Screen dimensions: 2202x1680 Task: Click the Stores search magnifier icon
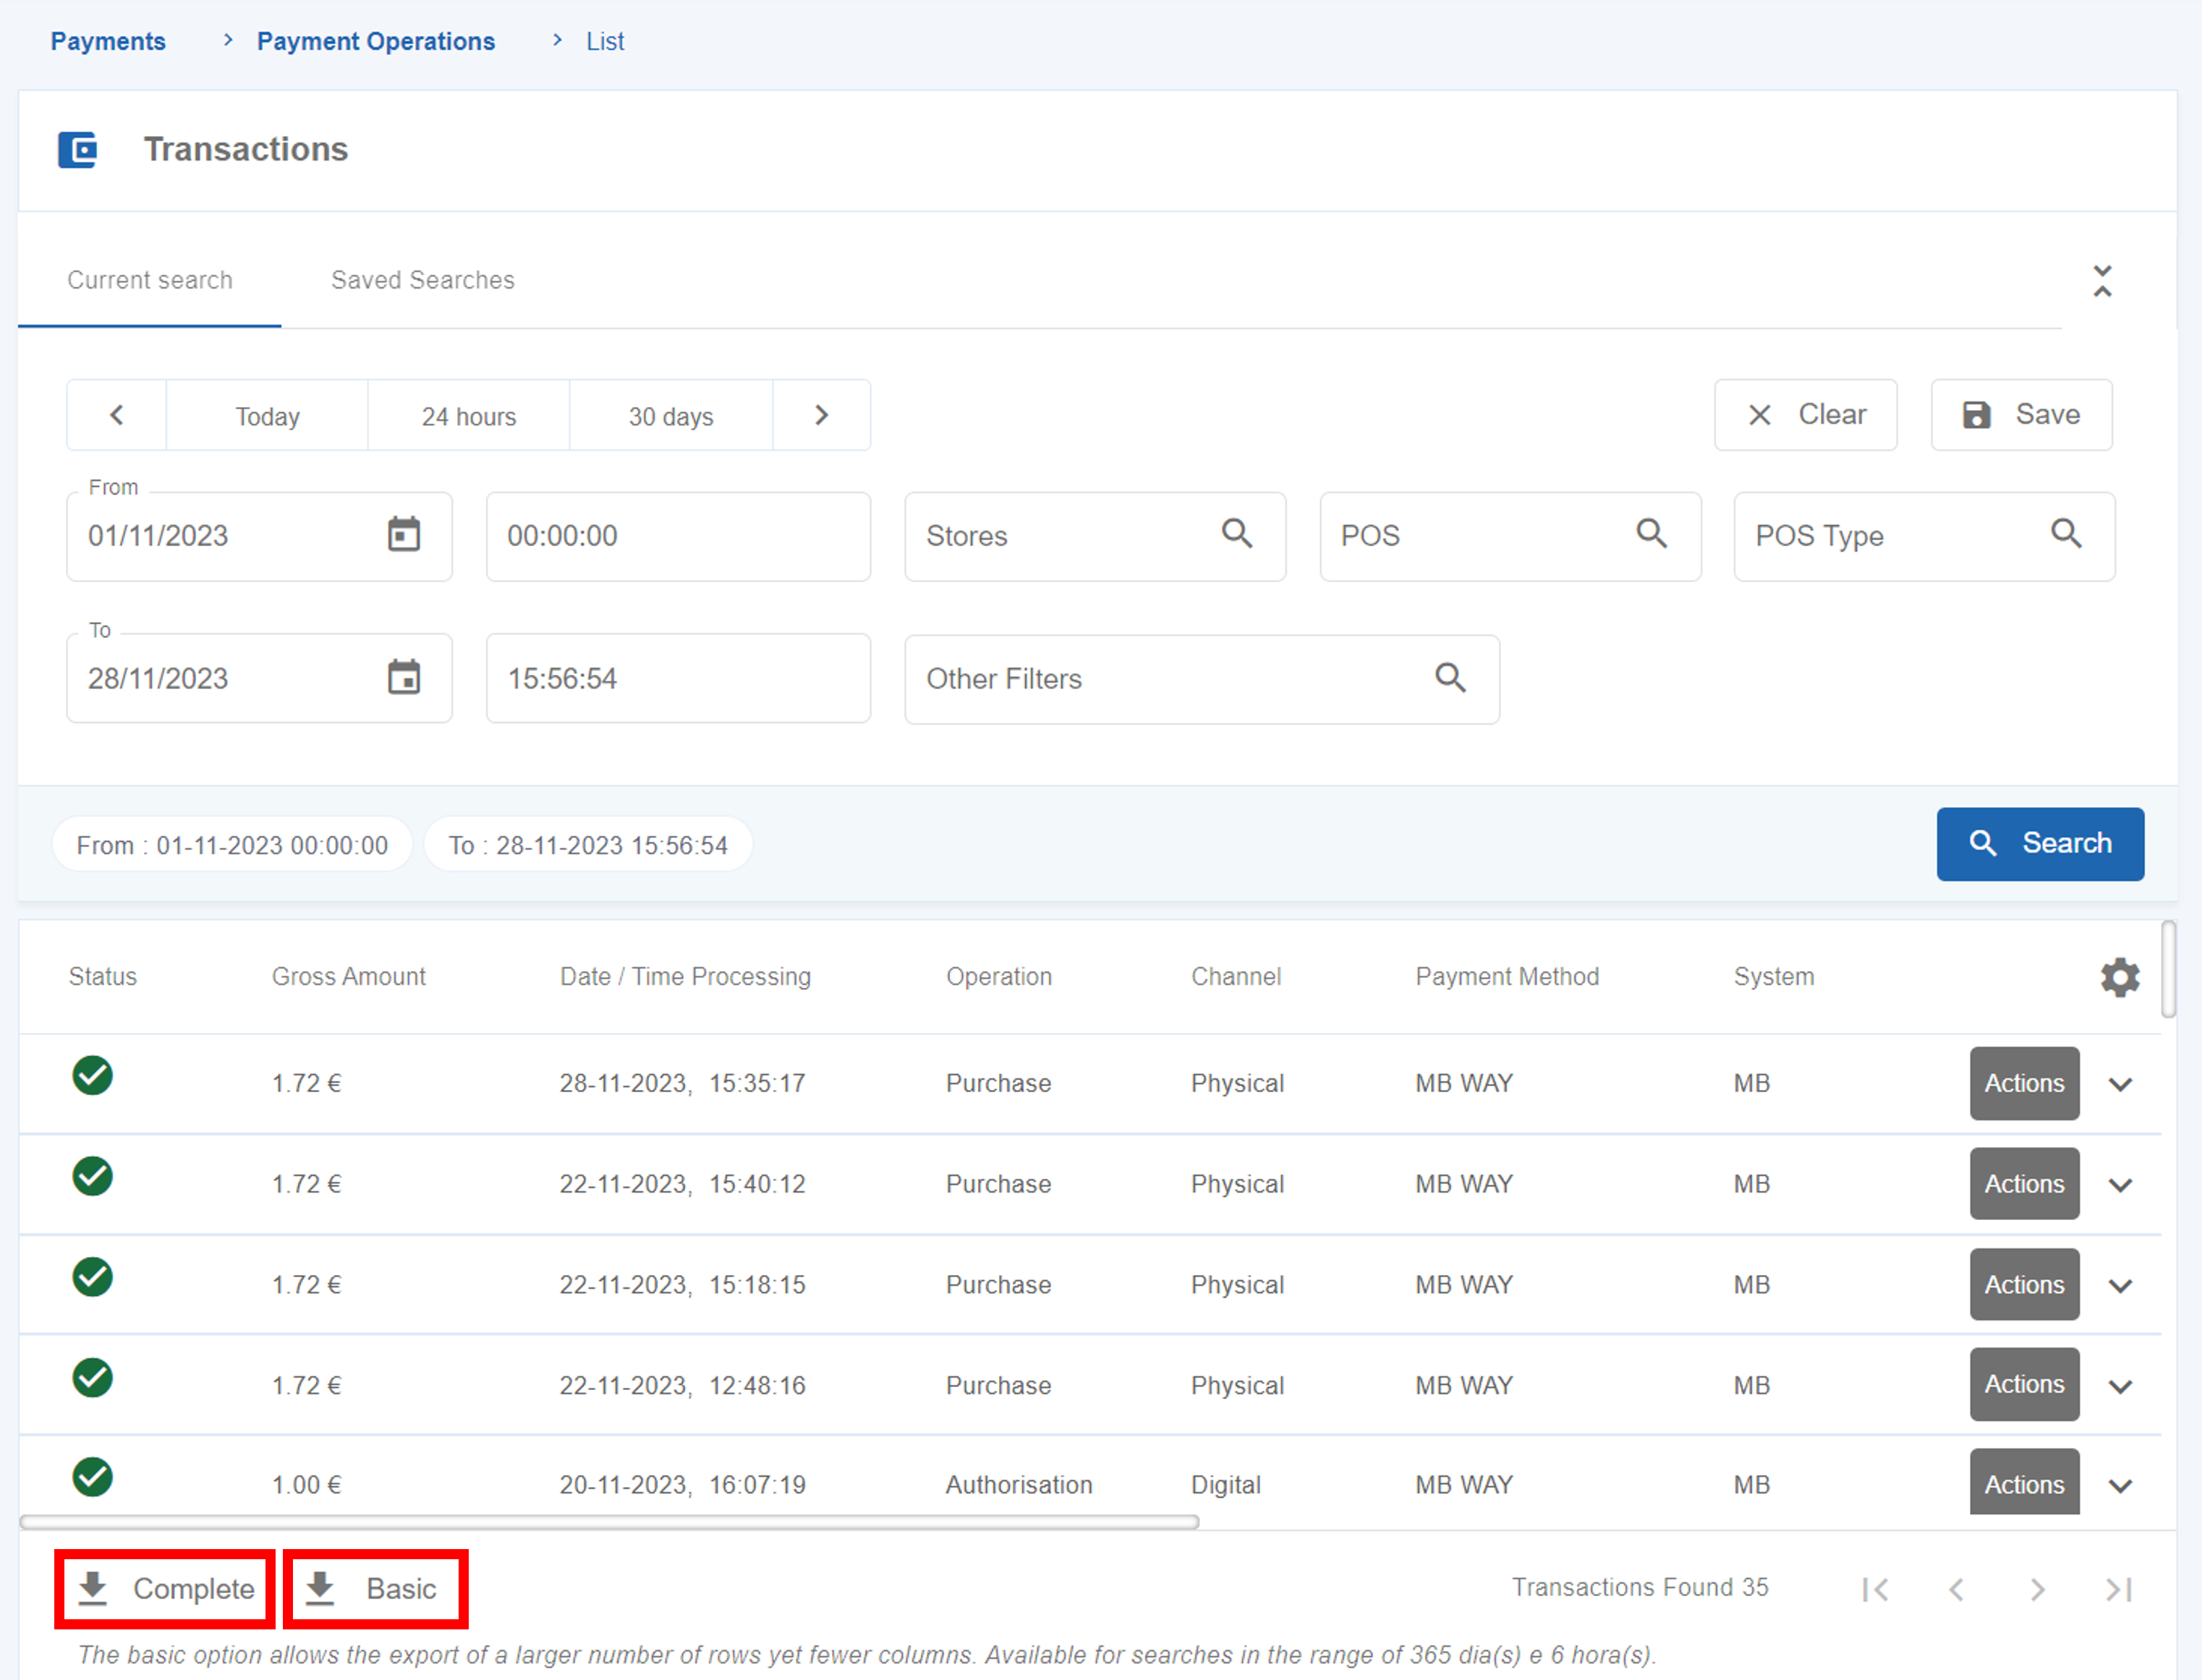tap(1237, 534)
